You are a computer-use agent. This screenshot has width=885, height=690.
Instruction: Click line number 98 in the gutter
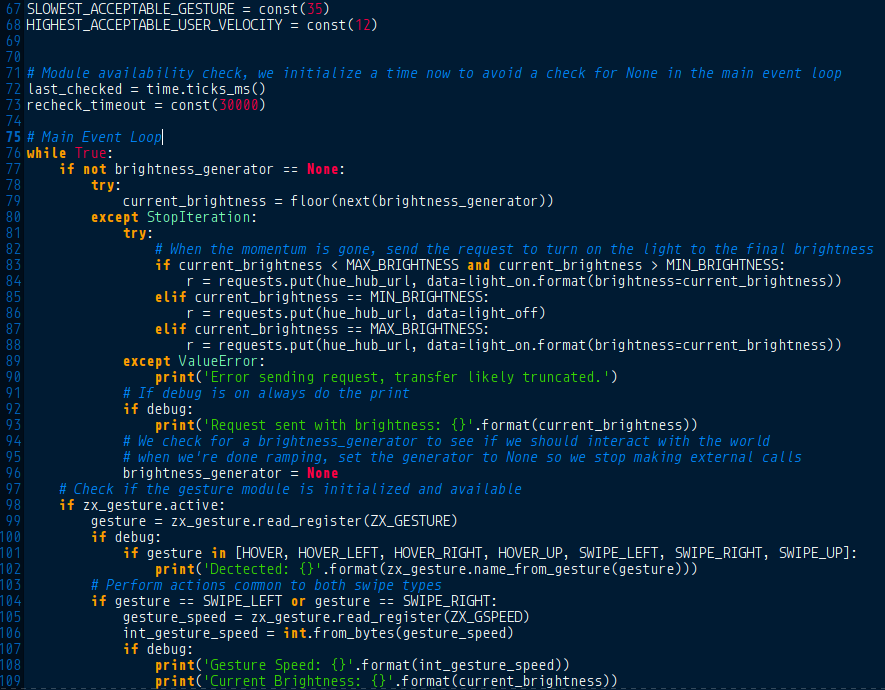point(12,505)
